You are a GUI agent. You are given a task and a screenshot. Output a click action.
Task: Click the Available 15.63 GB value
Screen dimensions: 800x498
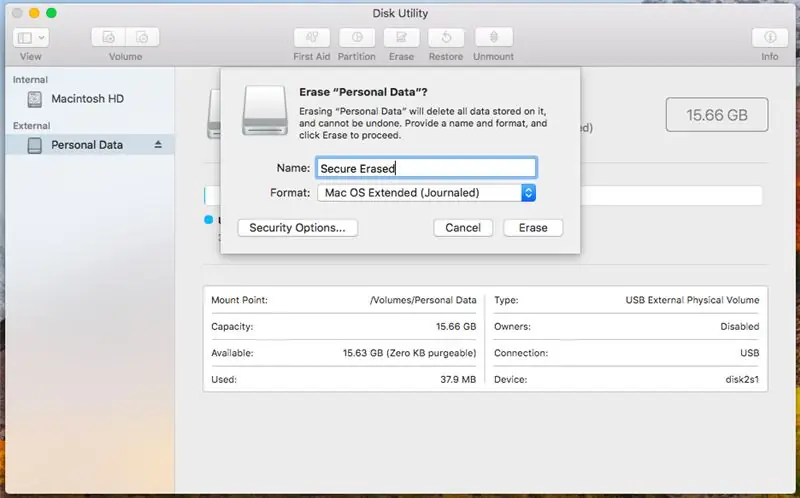(410, 353)
